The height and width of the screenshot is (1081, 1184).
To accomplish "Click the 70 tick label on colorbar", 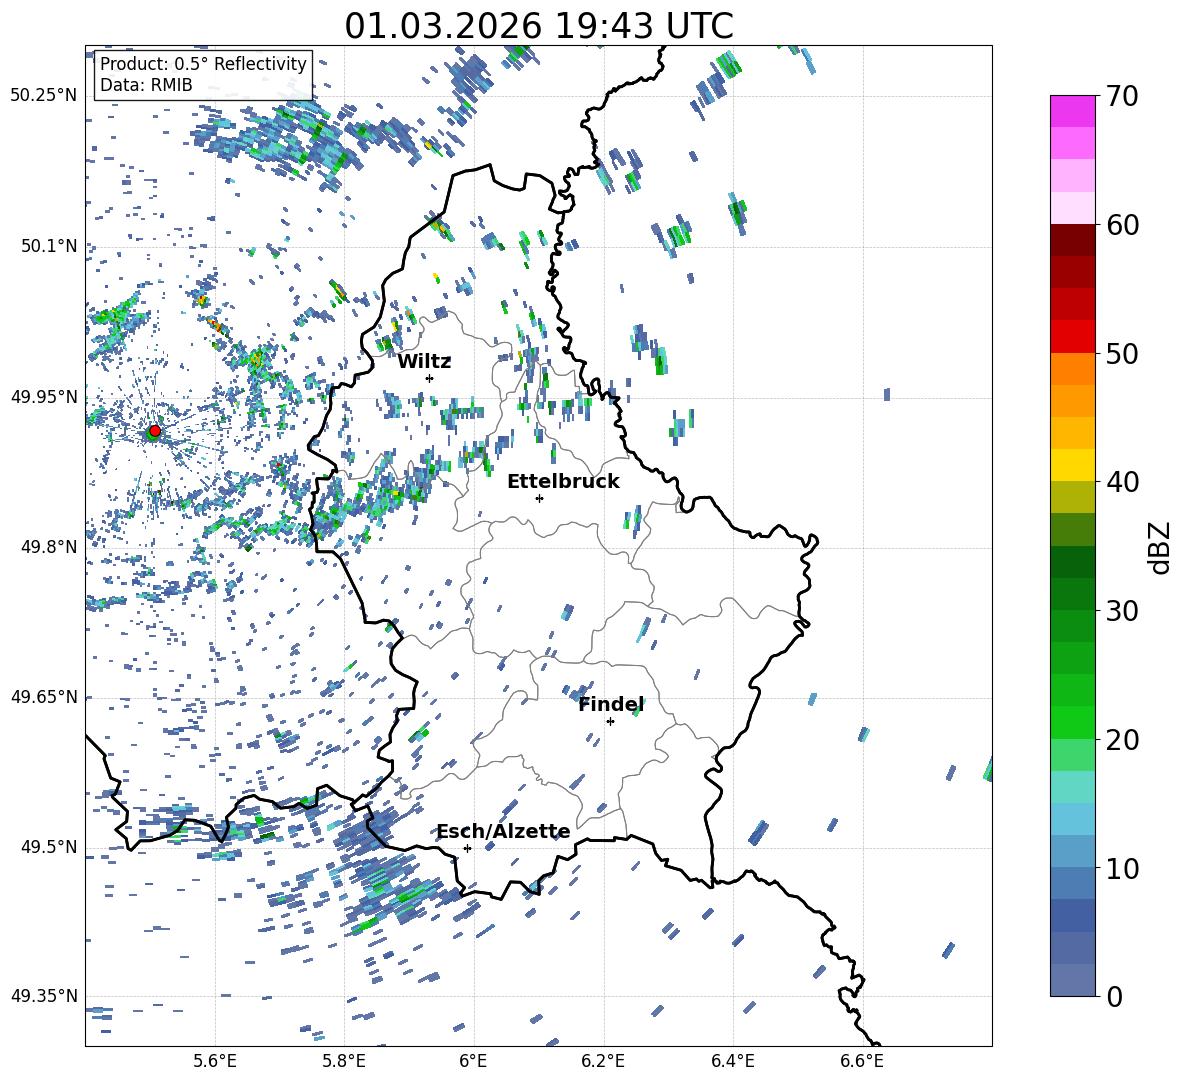I will (1121, 96).
